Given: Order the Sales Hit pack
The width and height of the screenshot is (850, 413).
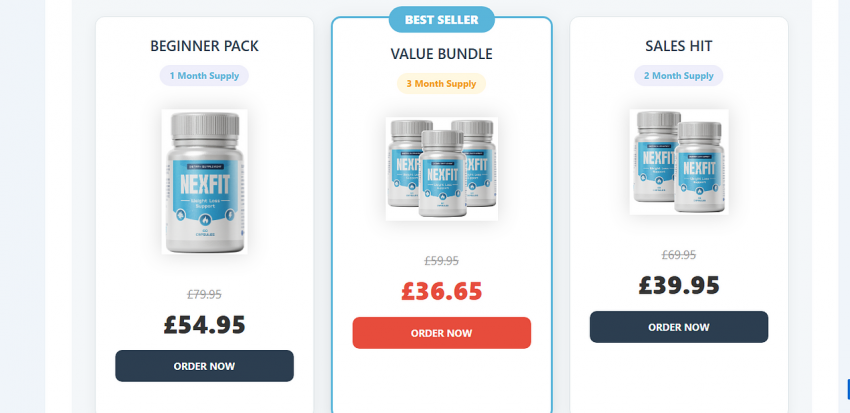Looking at the screenshot, I should pos(679,327).
